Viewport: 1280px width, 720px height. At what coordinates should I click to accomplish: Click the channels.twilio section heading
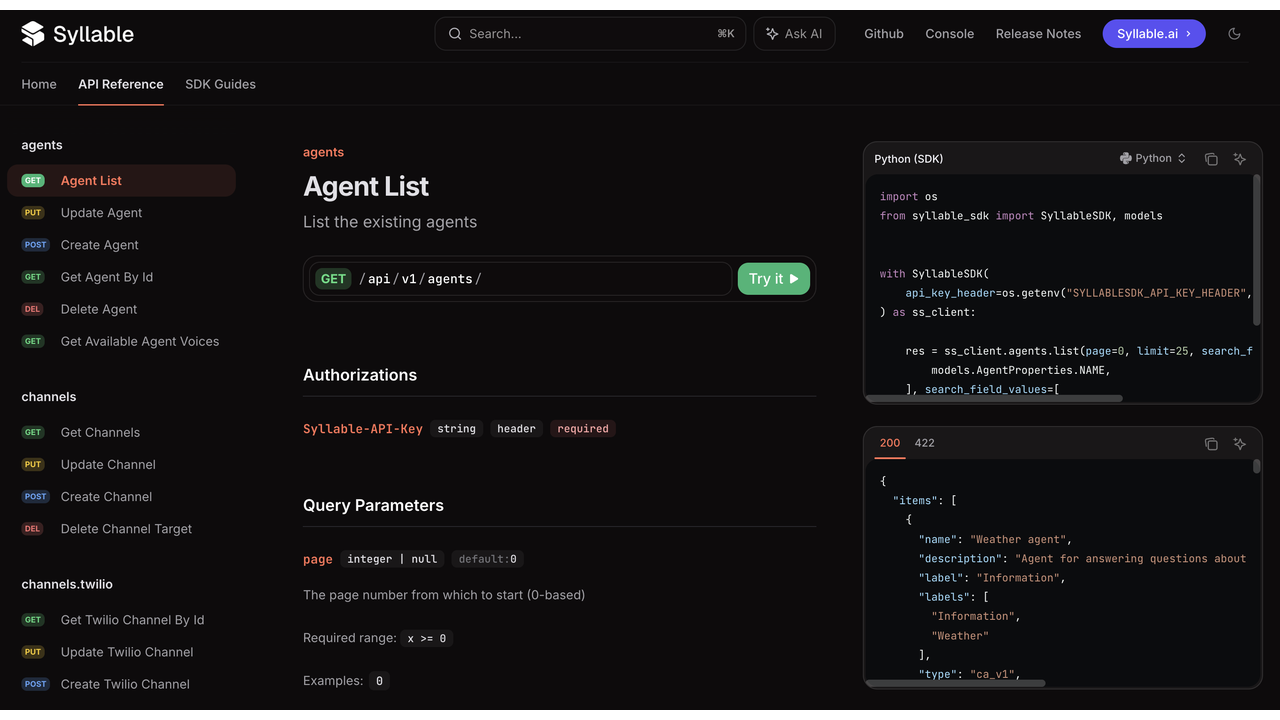coord(67,584)
